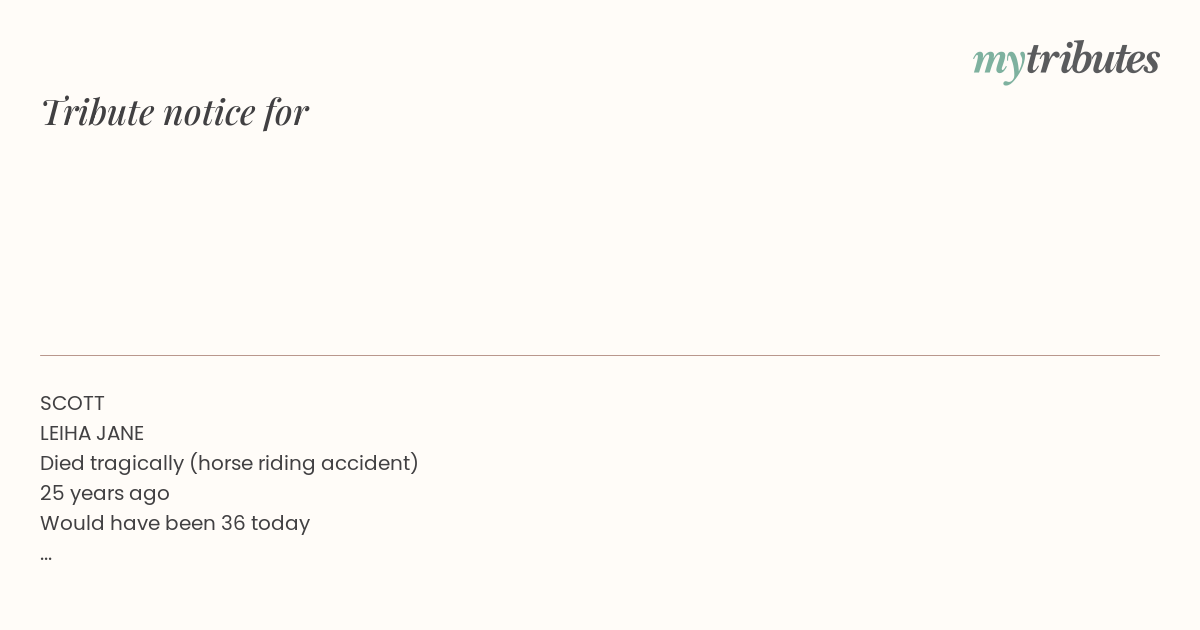Screen dimensions: 1200x630
Task: Click "(horse riding accident)" in parentheses
Action: (x=304, y=463)
